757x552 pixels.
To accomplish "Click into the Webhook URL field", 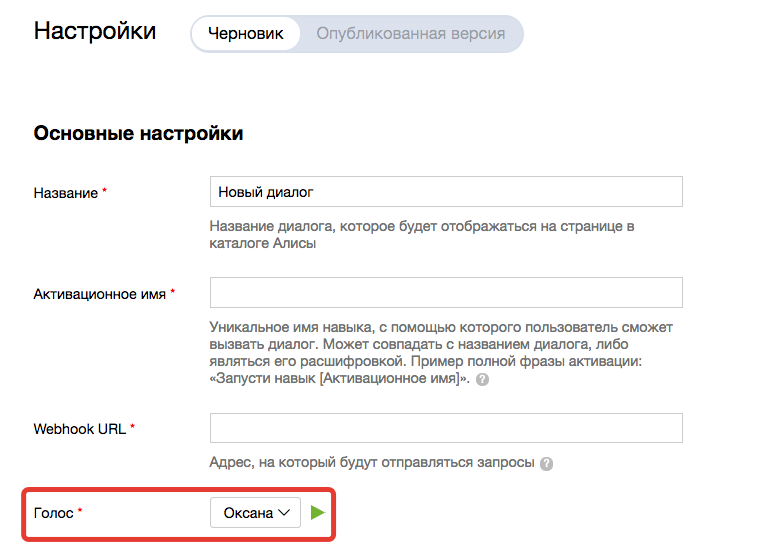I will point(446,428).
